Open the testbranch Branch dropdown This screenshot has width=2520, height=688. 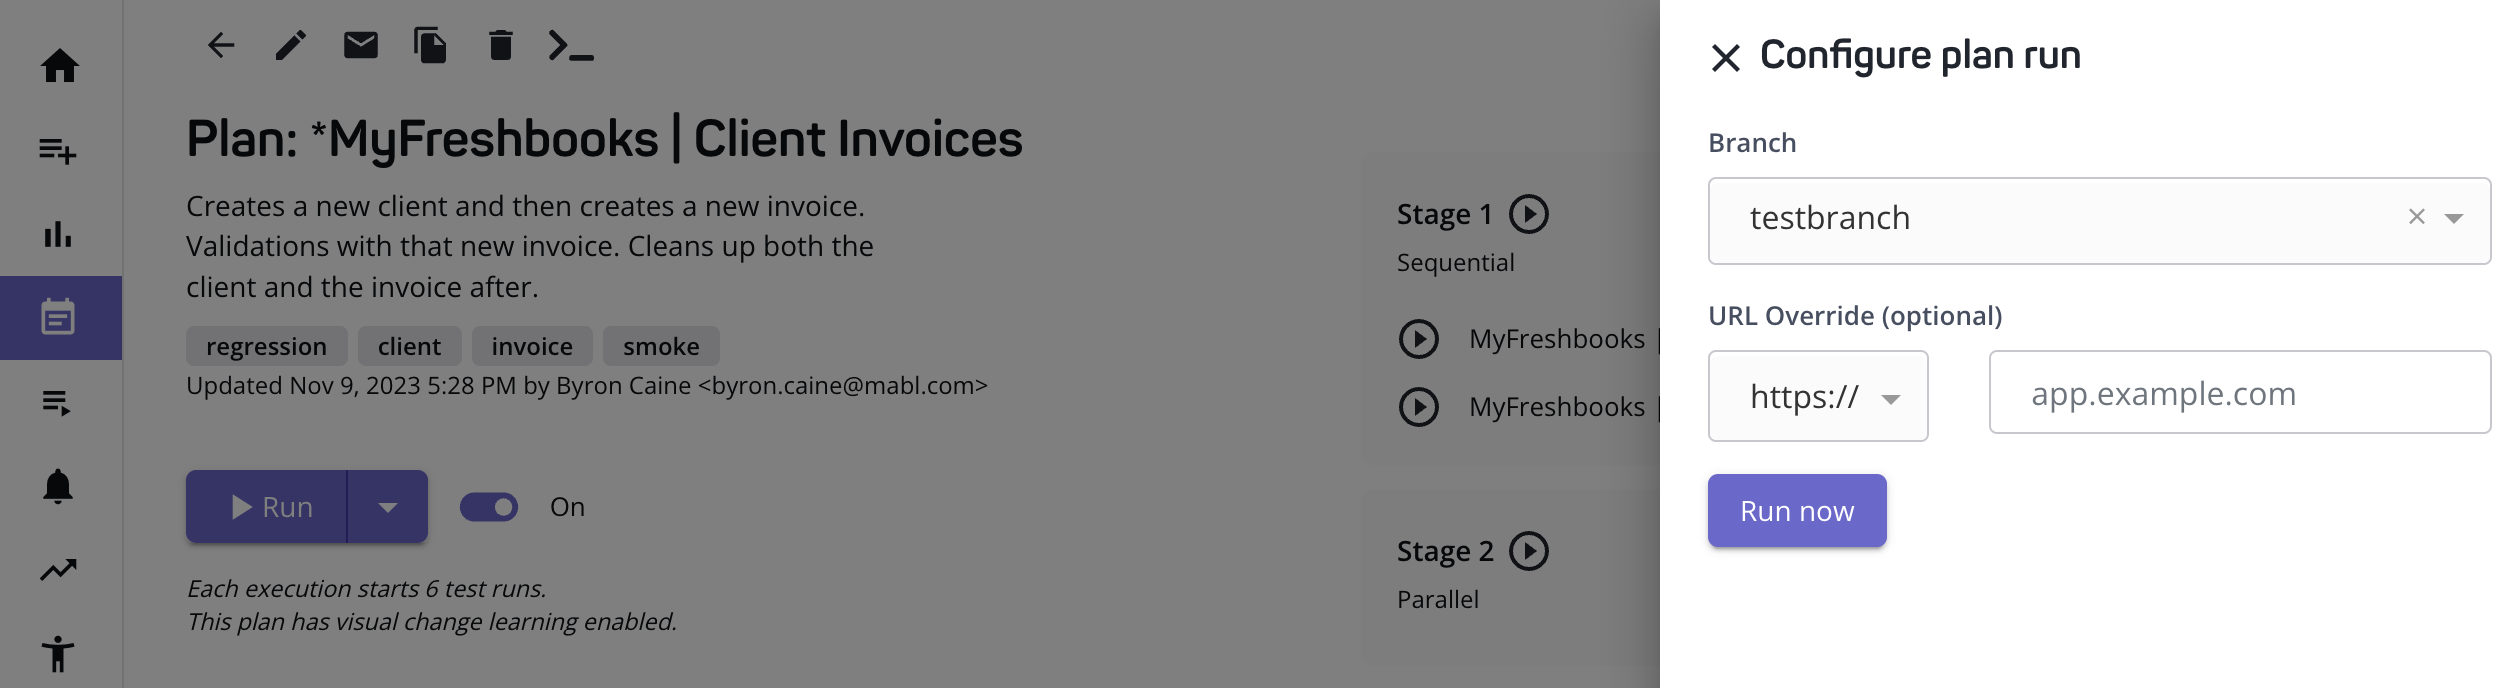click(2453, 218)
